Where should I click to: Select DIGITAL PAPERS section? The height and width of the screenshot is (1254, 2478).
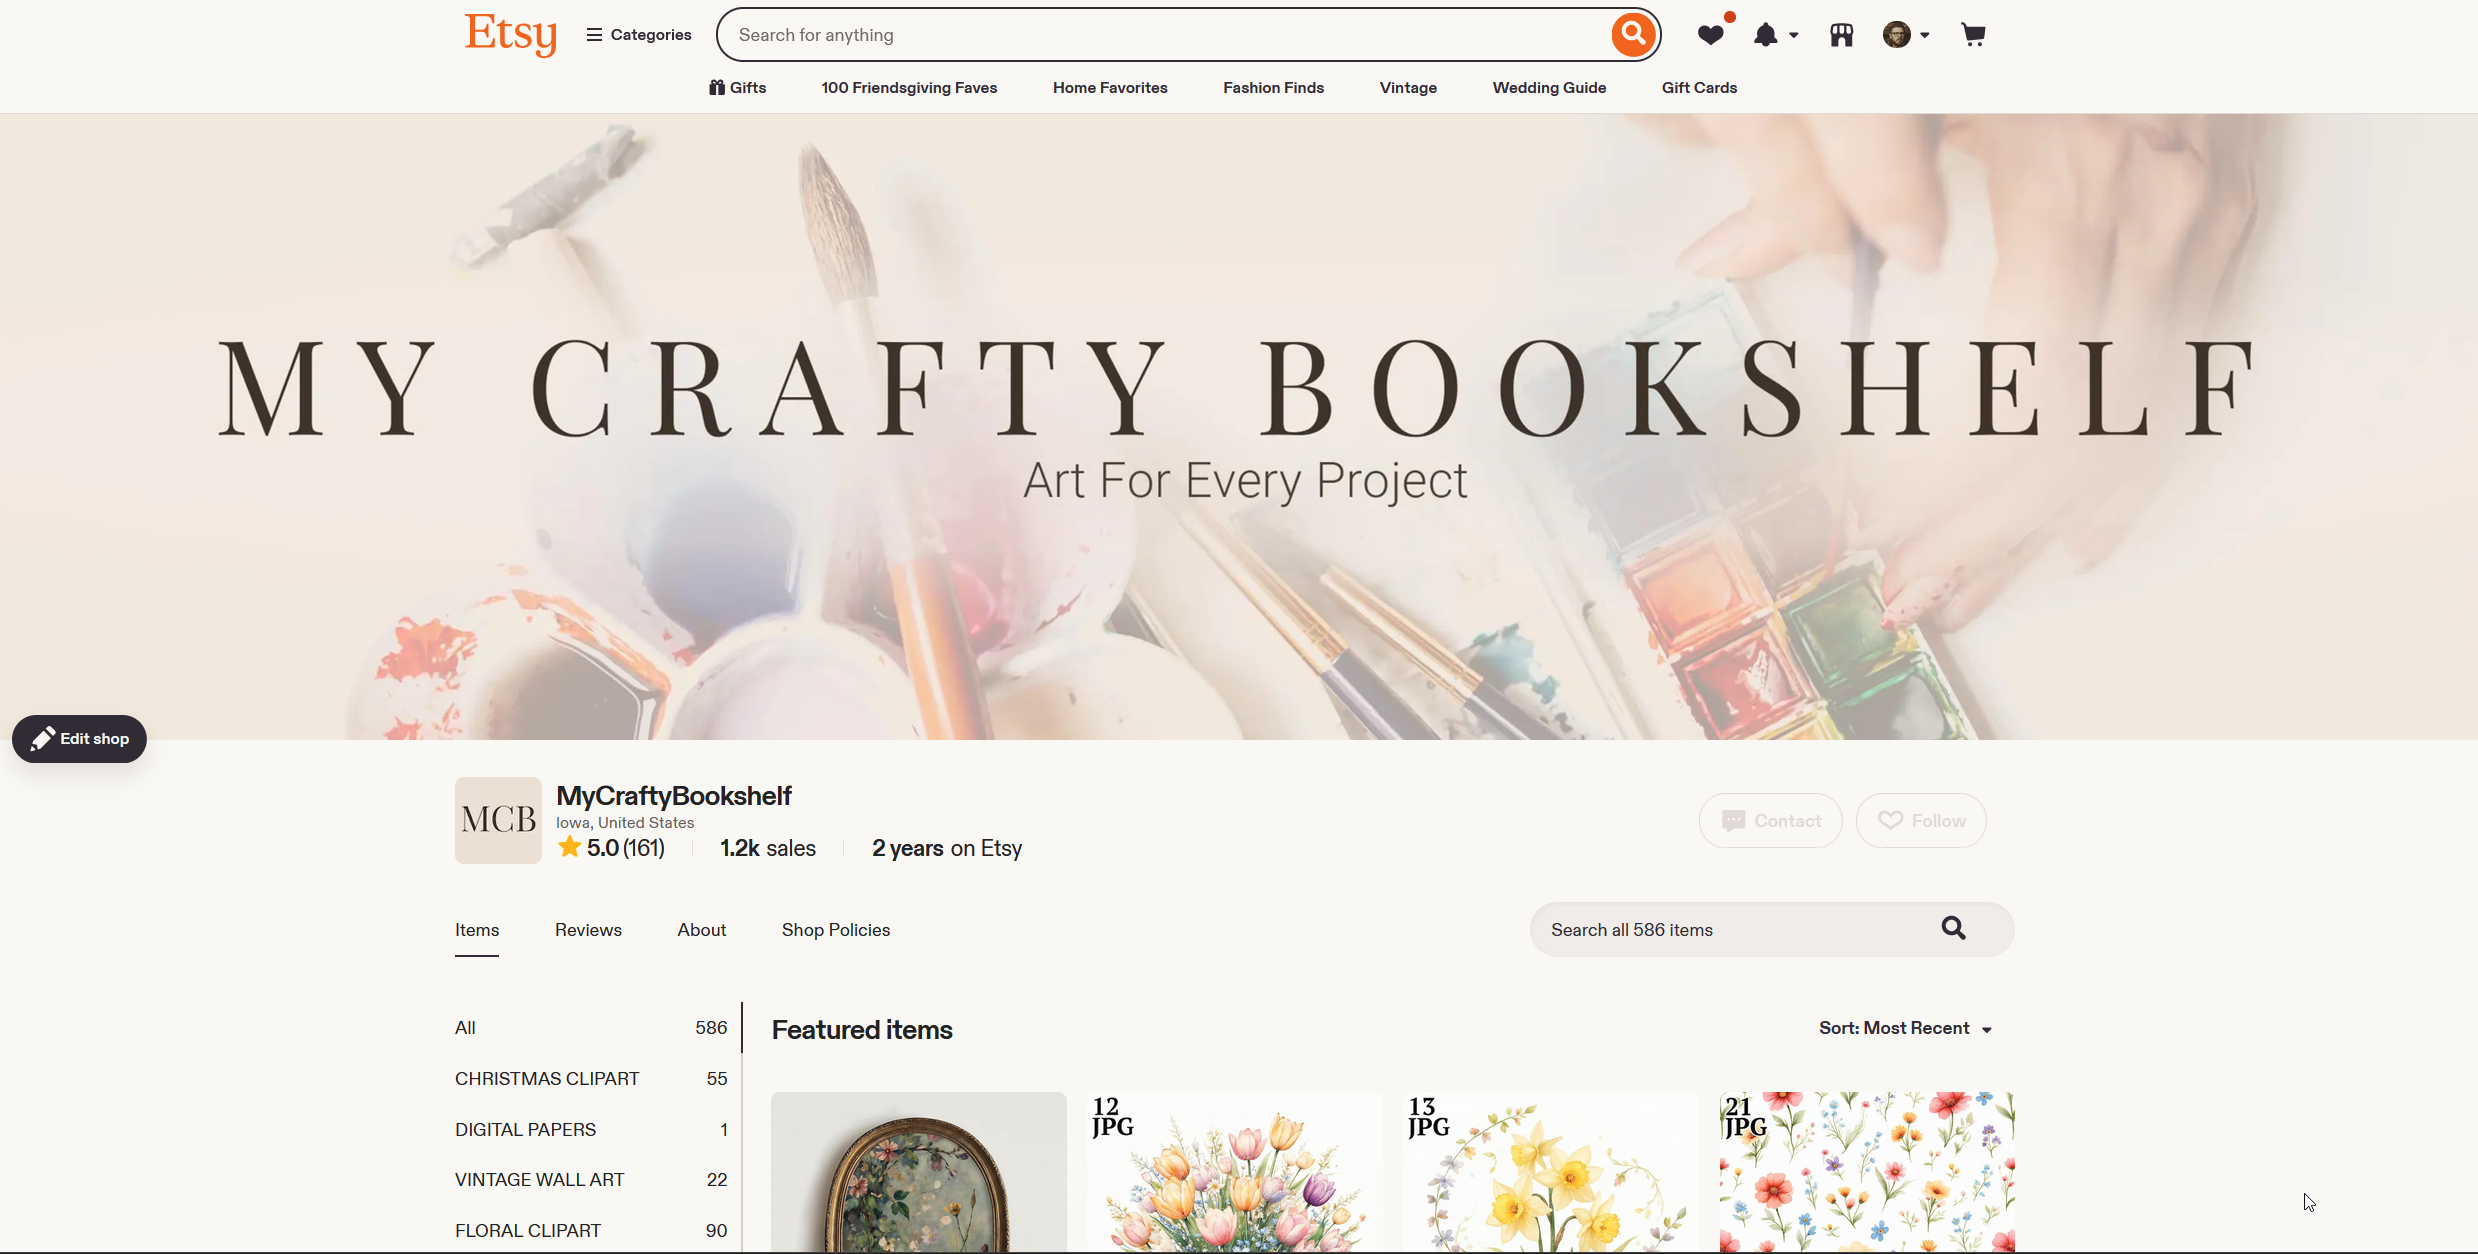point(591,1130)
